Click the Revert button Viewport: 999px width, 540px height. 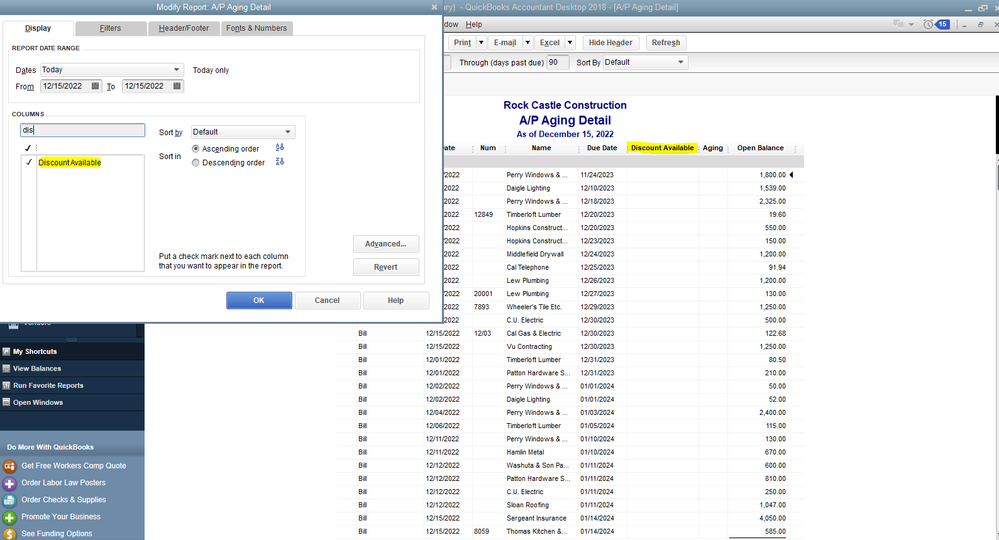click(385, 267)
